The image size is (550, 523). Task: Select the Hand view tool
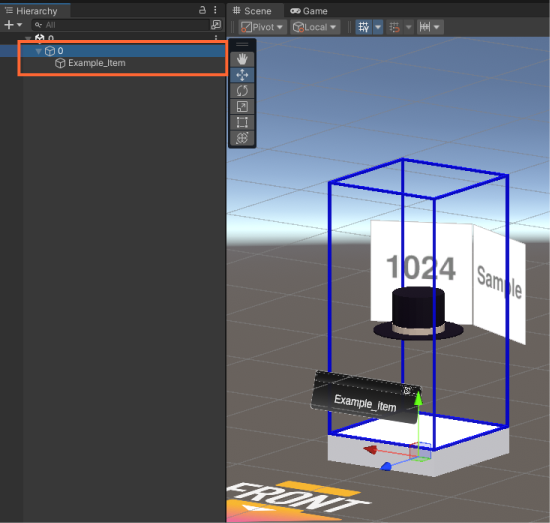coord(242,59)
